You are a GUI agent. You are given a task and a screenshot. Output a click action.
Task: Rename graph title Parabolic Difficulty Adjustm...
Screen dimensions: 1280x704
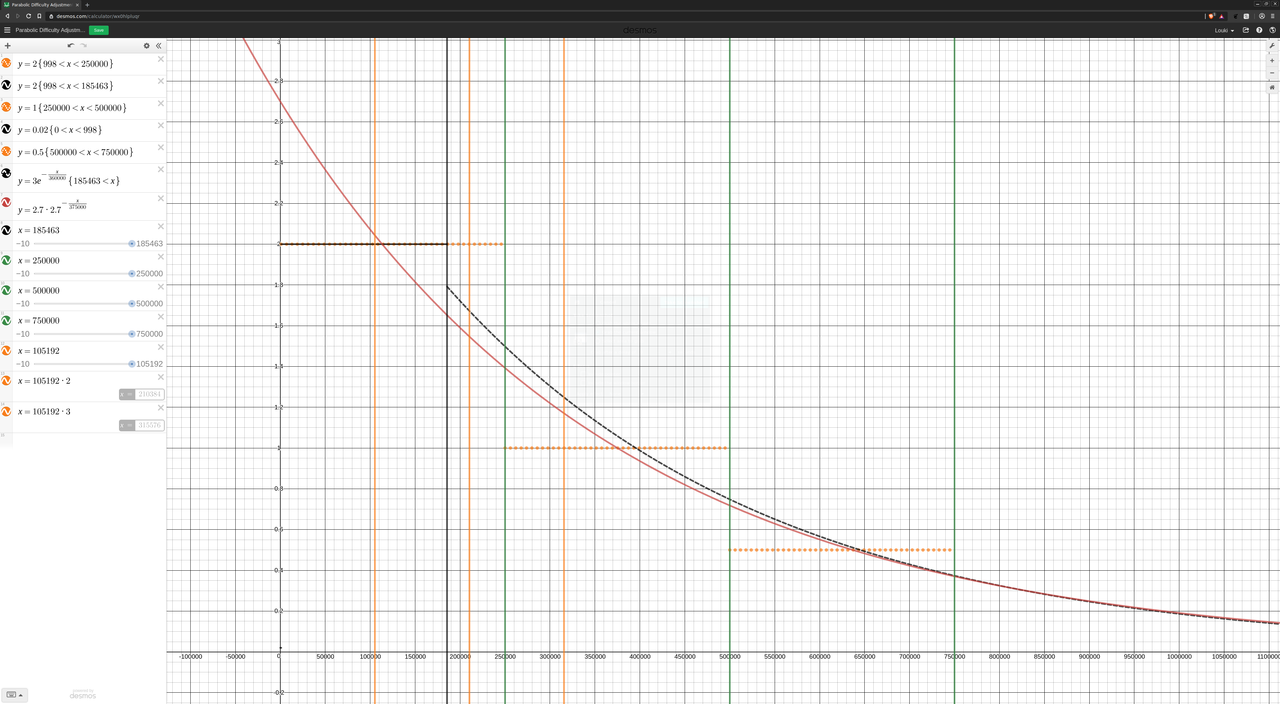pyautogui.click(x=50, y=30)
